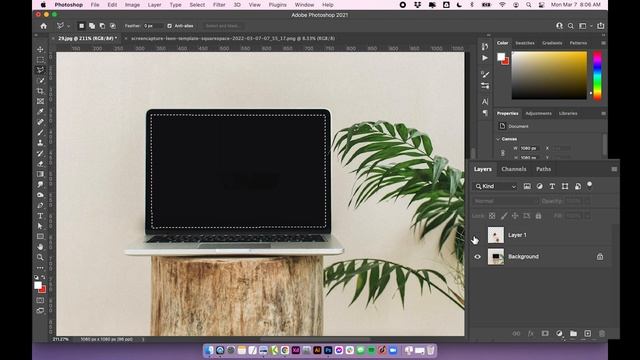Click the search icon in options bar
The width and height of the screenshot is (640, 360).
pos(571,26)
